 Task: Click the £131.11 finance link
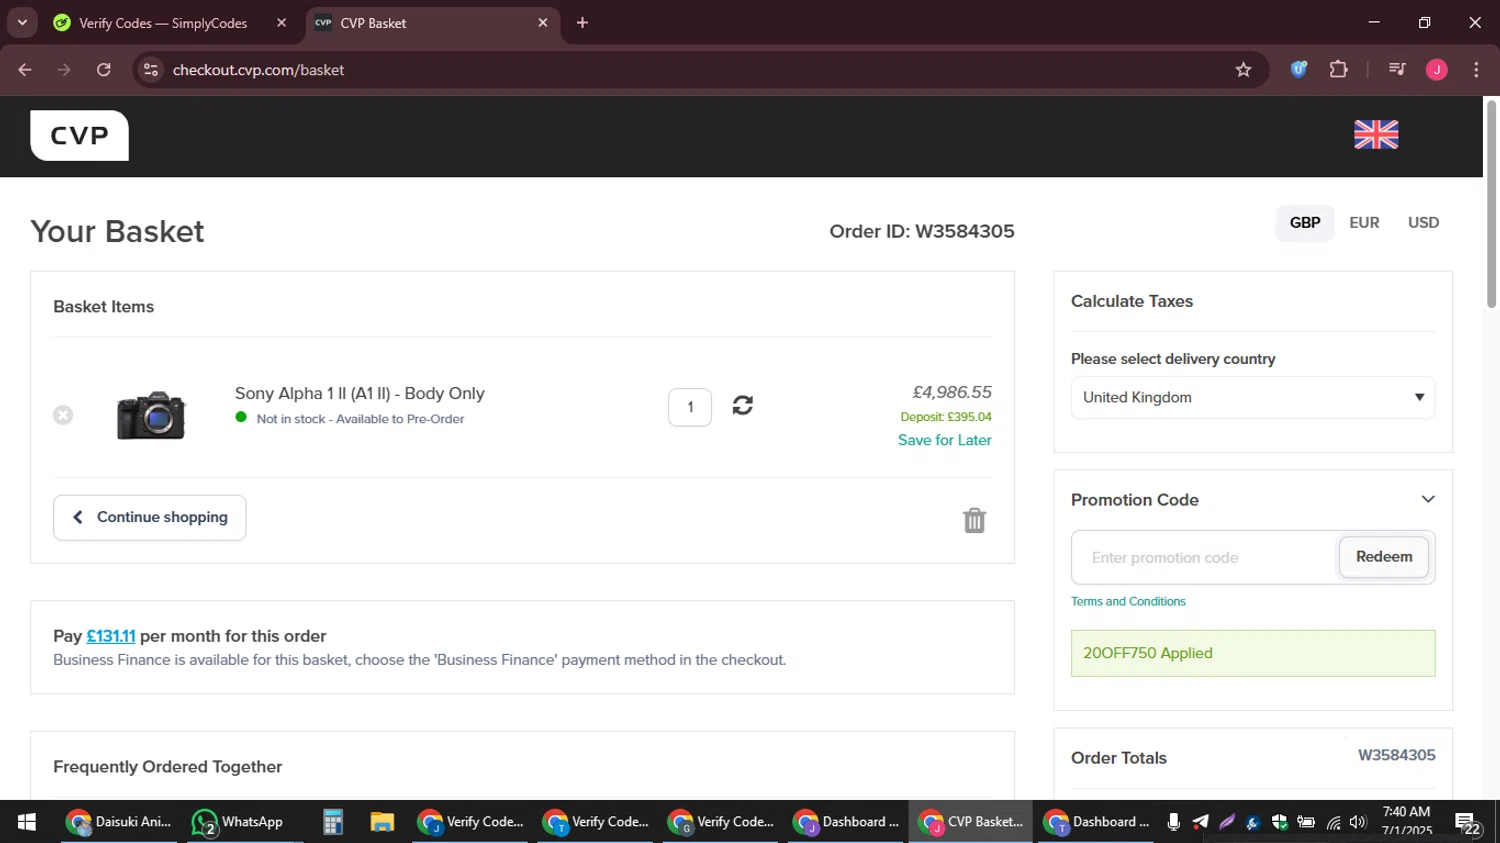coord(111,636)
